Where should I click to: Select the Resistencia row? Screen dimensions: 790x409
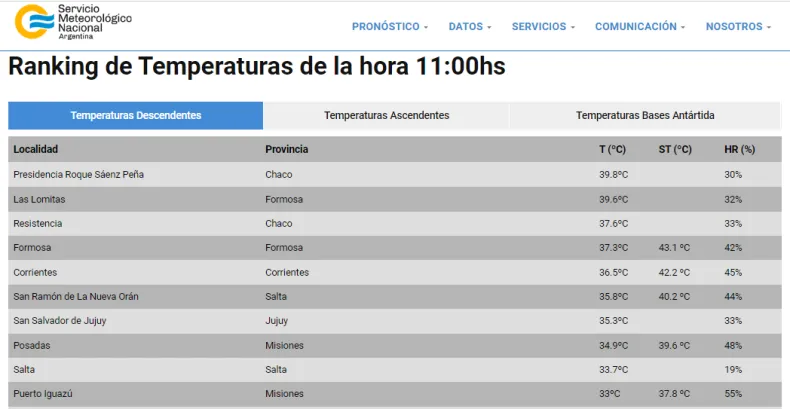point(38,224)
